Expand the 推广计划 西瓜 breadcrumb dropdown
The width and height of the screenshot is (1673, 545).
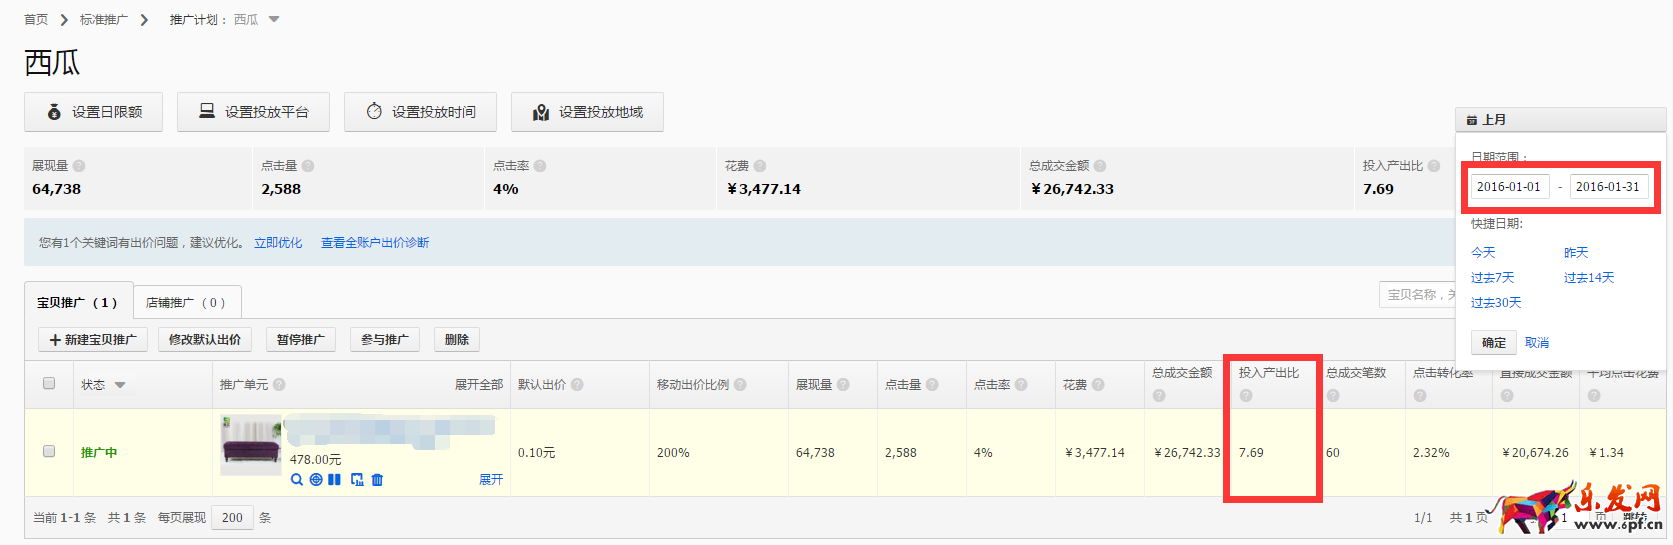point(274,19)
